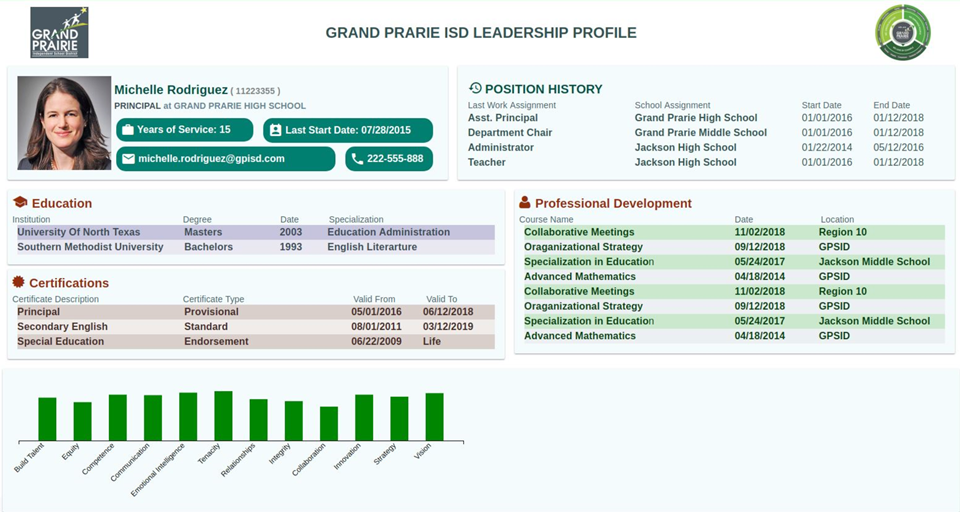Click the Bachelors degree cell
Viewport: 960px width, 512px height.
coord(209,247)
